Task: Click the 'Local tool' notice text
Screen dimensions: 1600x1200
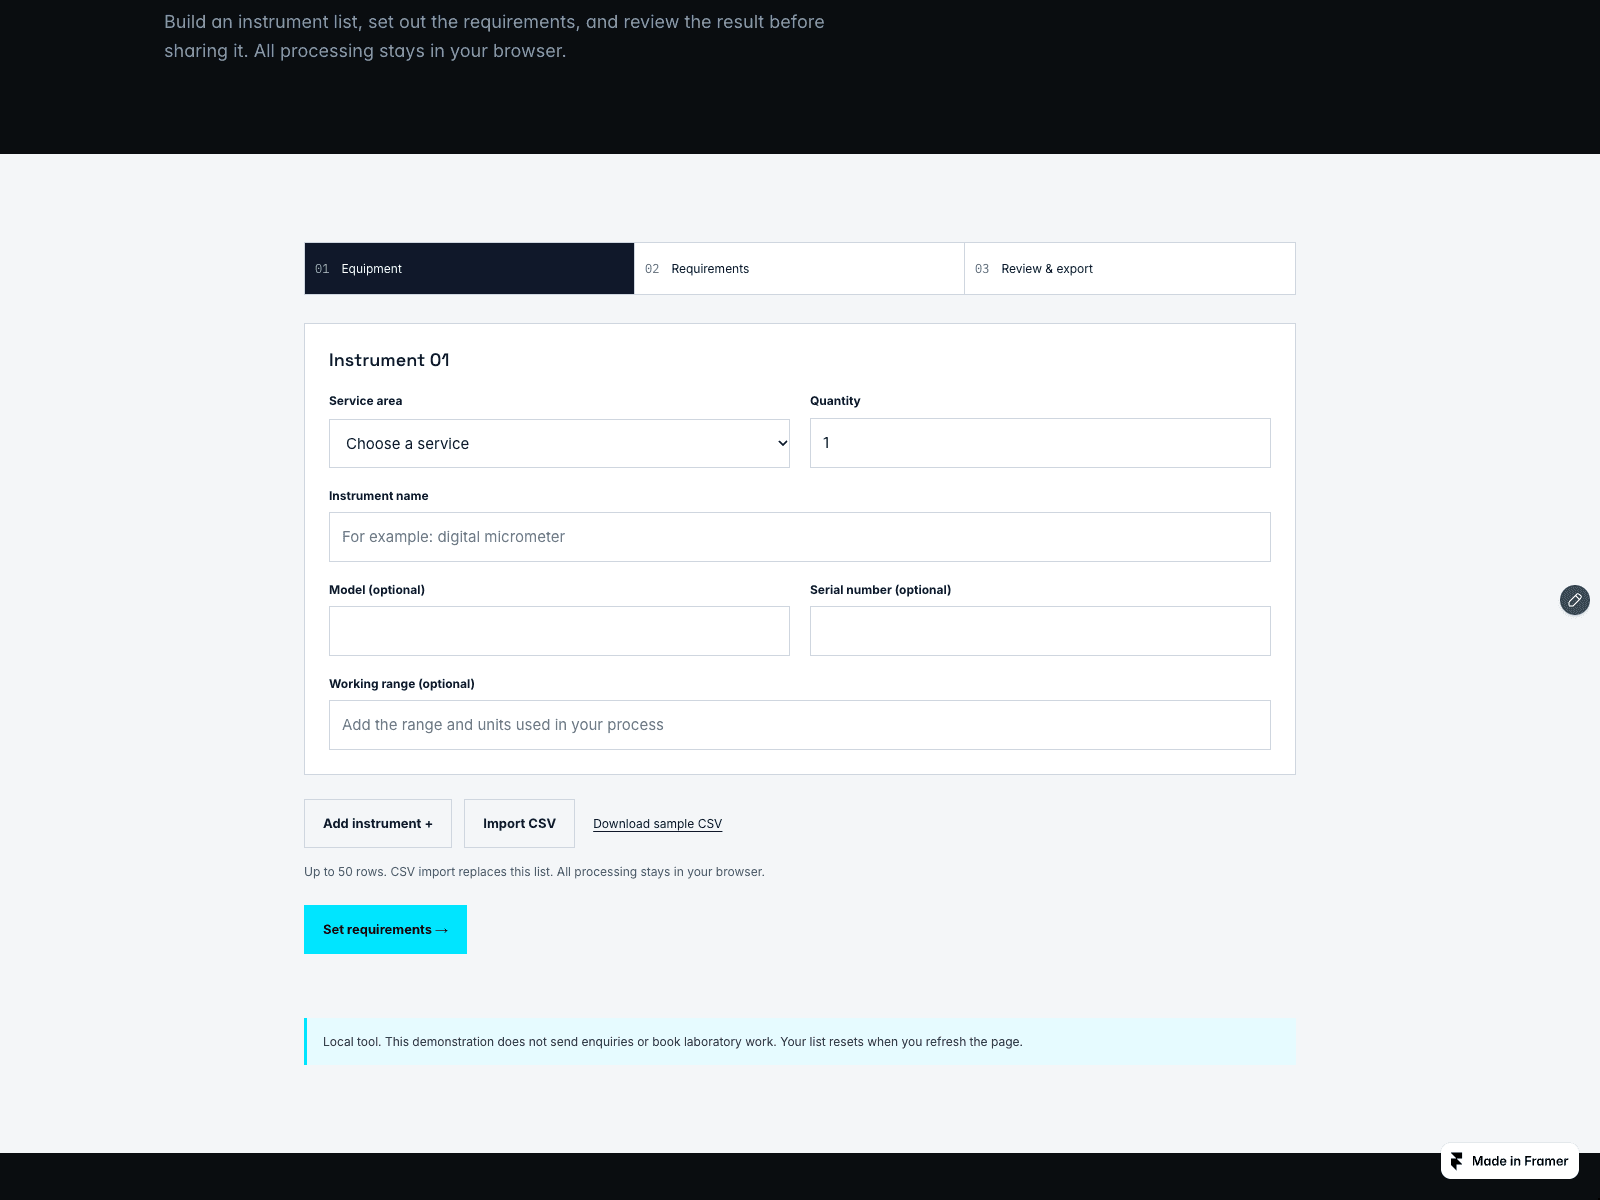Action: pyautogui.click(x=672, y=1042)
